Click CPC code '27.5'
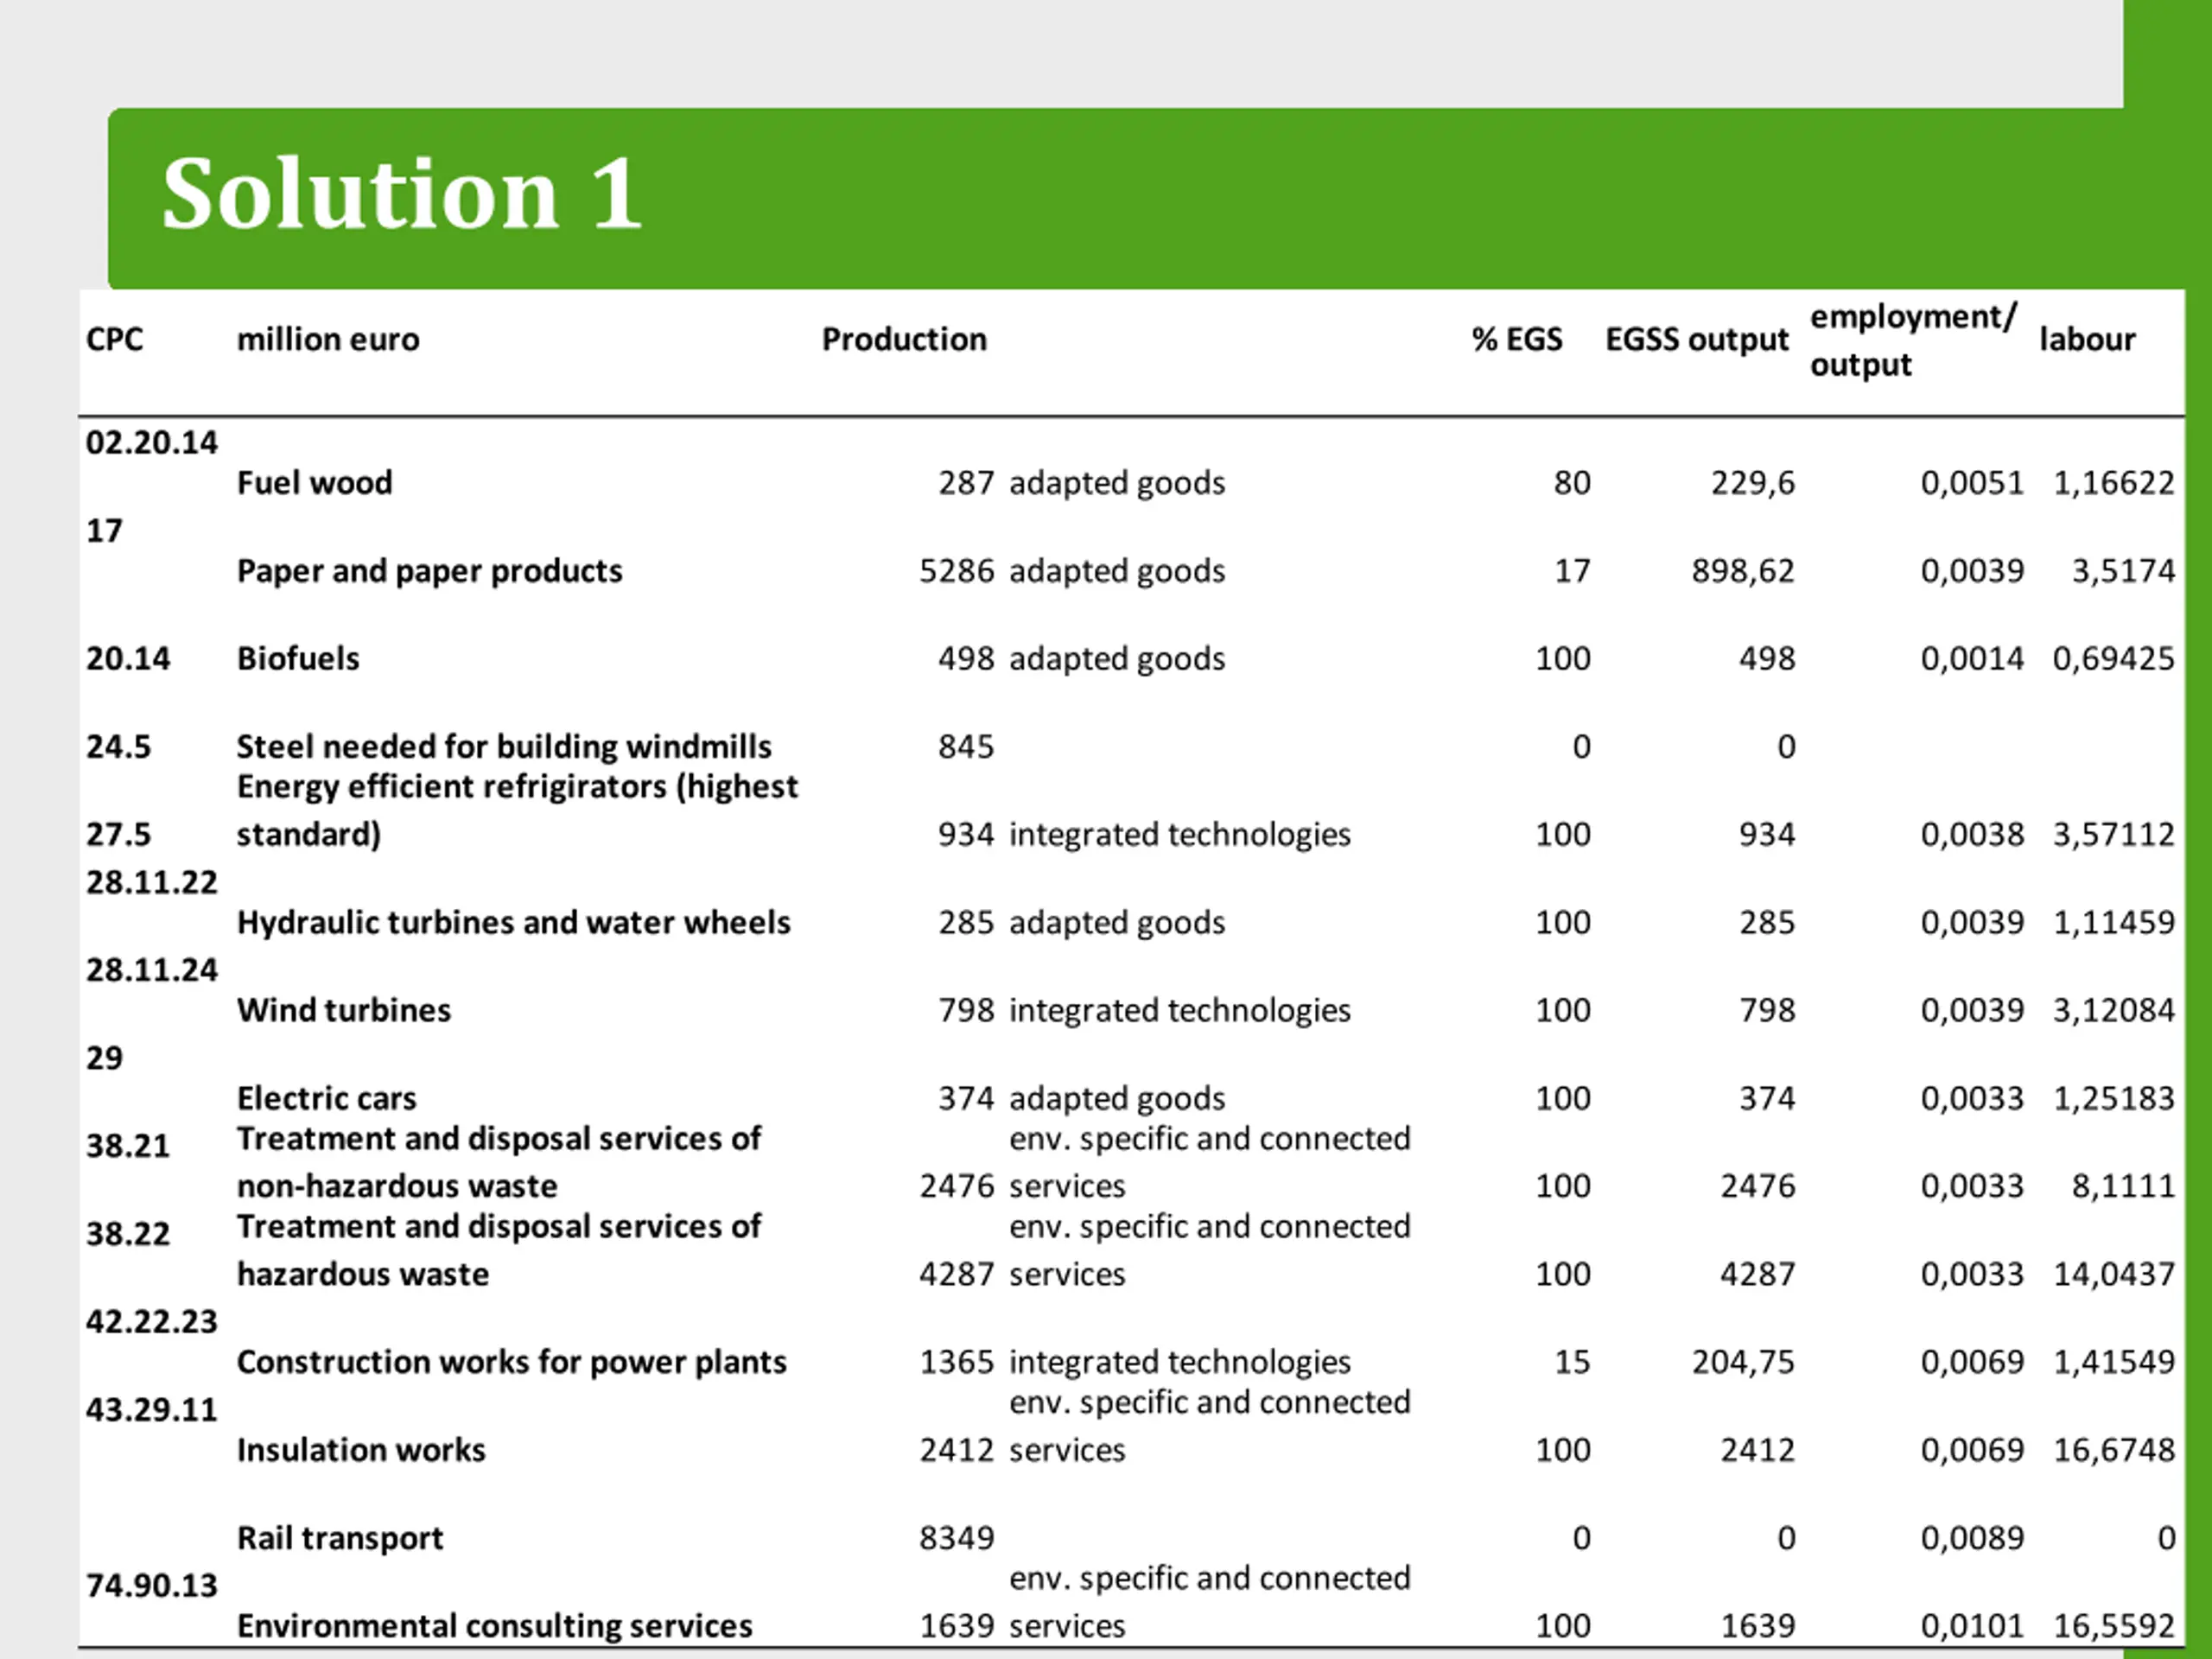 tap(118, 834)
